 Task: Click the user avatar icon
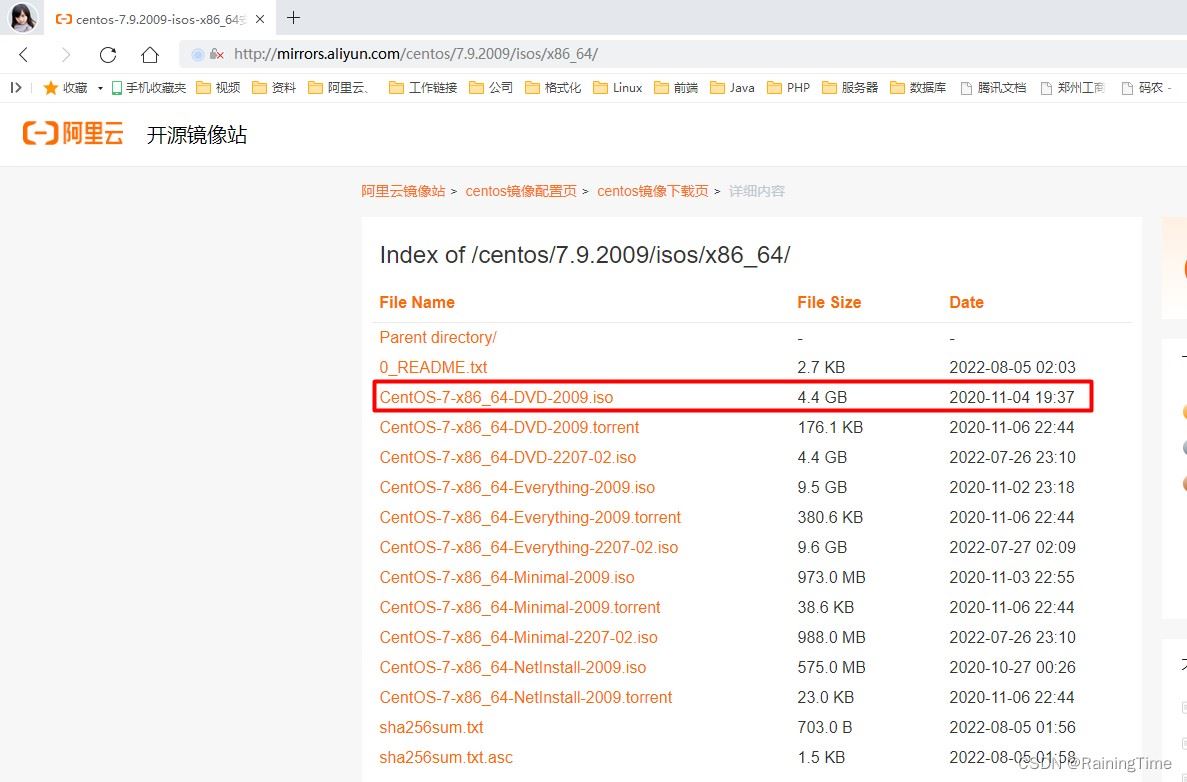pyautogui.click(x=23, y=17)
